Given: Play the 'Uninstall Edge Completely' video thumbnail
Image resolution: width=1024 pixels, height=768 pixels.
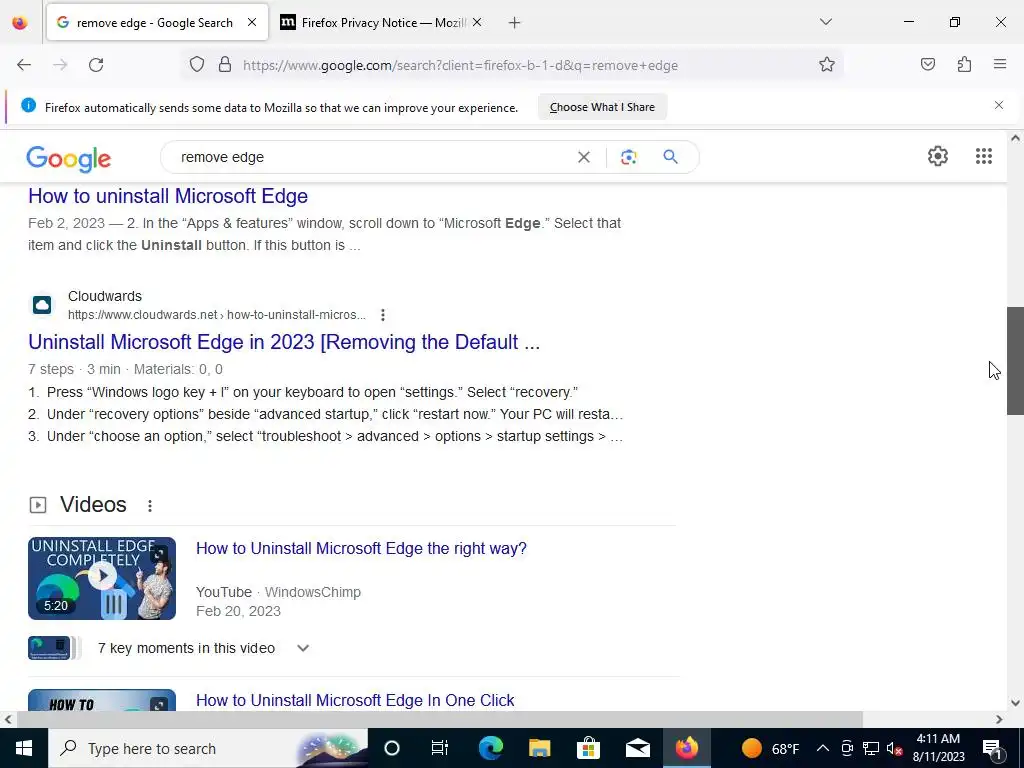Looking at the screenshot, I should click(x=102, y=579).
